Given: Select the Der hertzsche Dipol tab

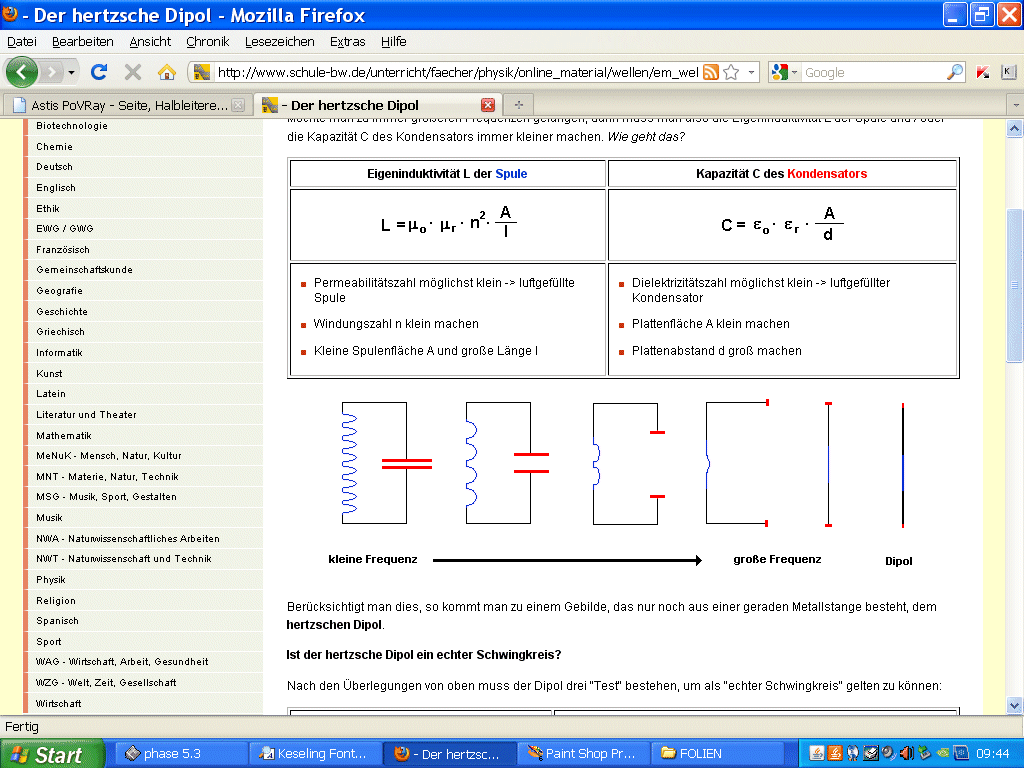Looking at the screenshot, I should point(376,105).
